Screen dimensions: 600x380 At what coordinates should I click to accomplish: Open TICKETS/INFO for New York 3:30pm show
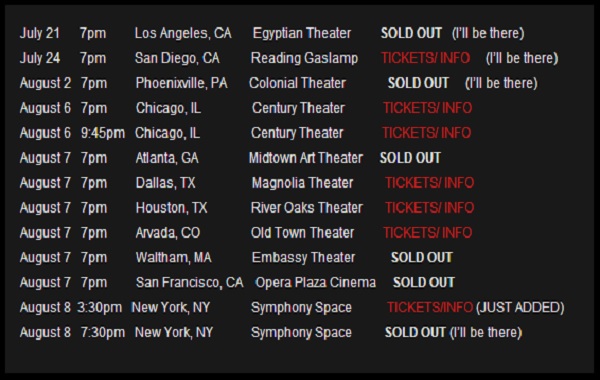(x=430, y=307)
